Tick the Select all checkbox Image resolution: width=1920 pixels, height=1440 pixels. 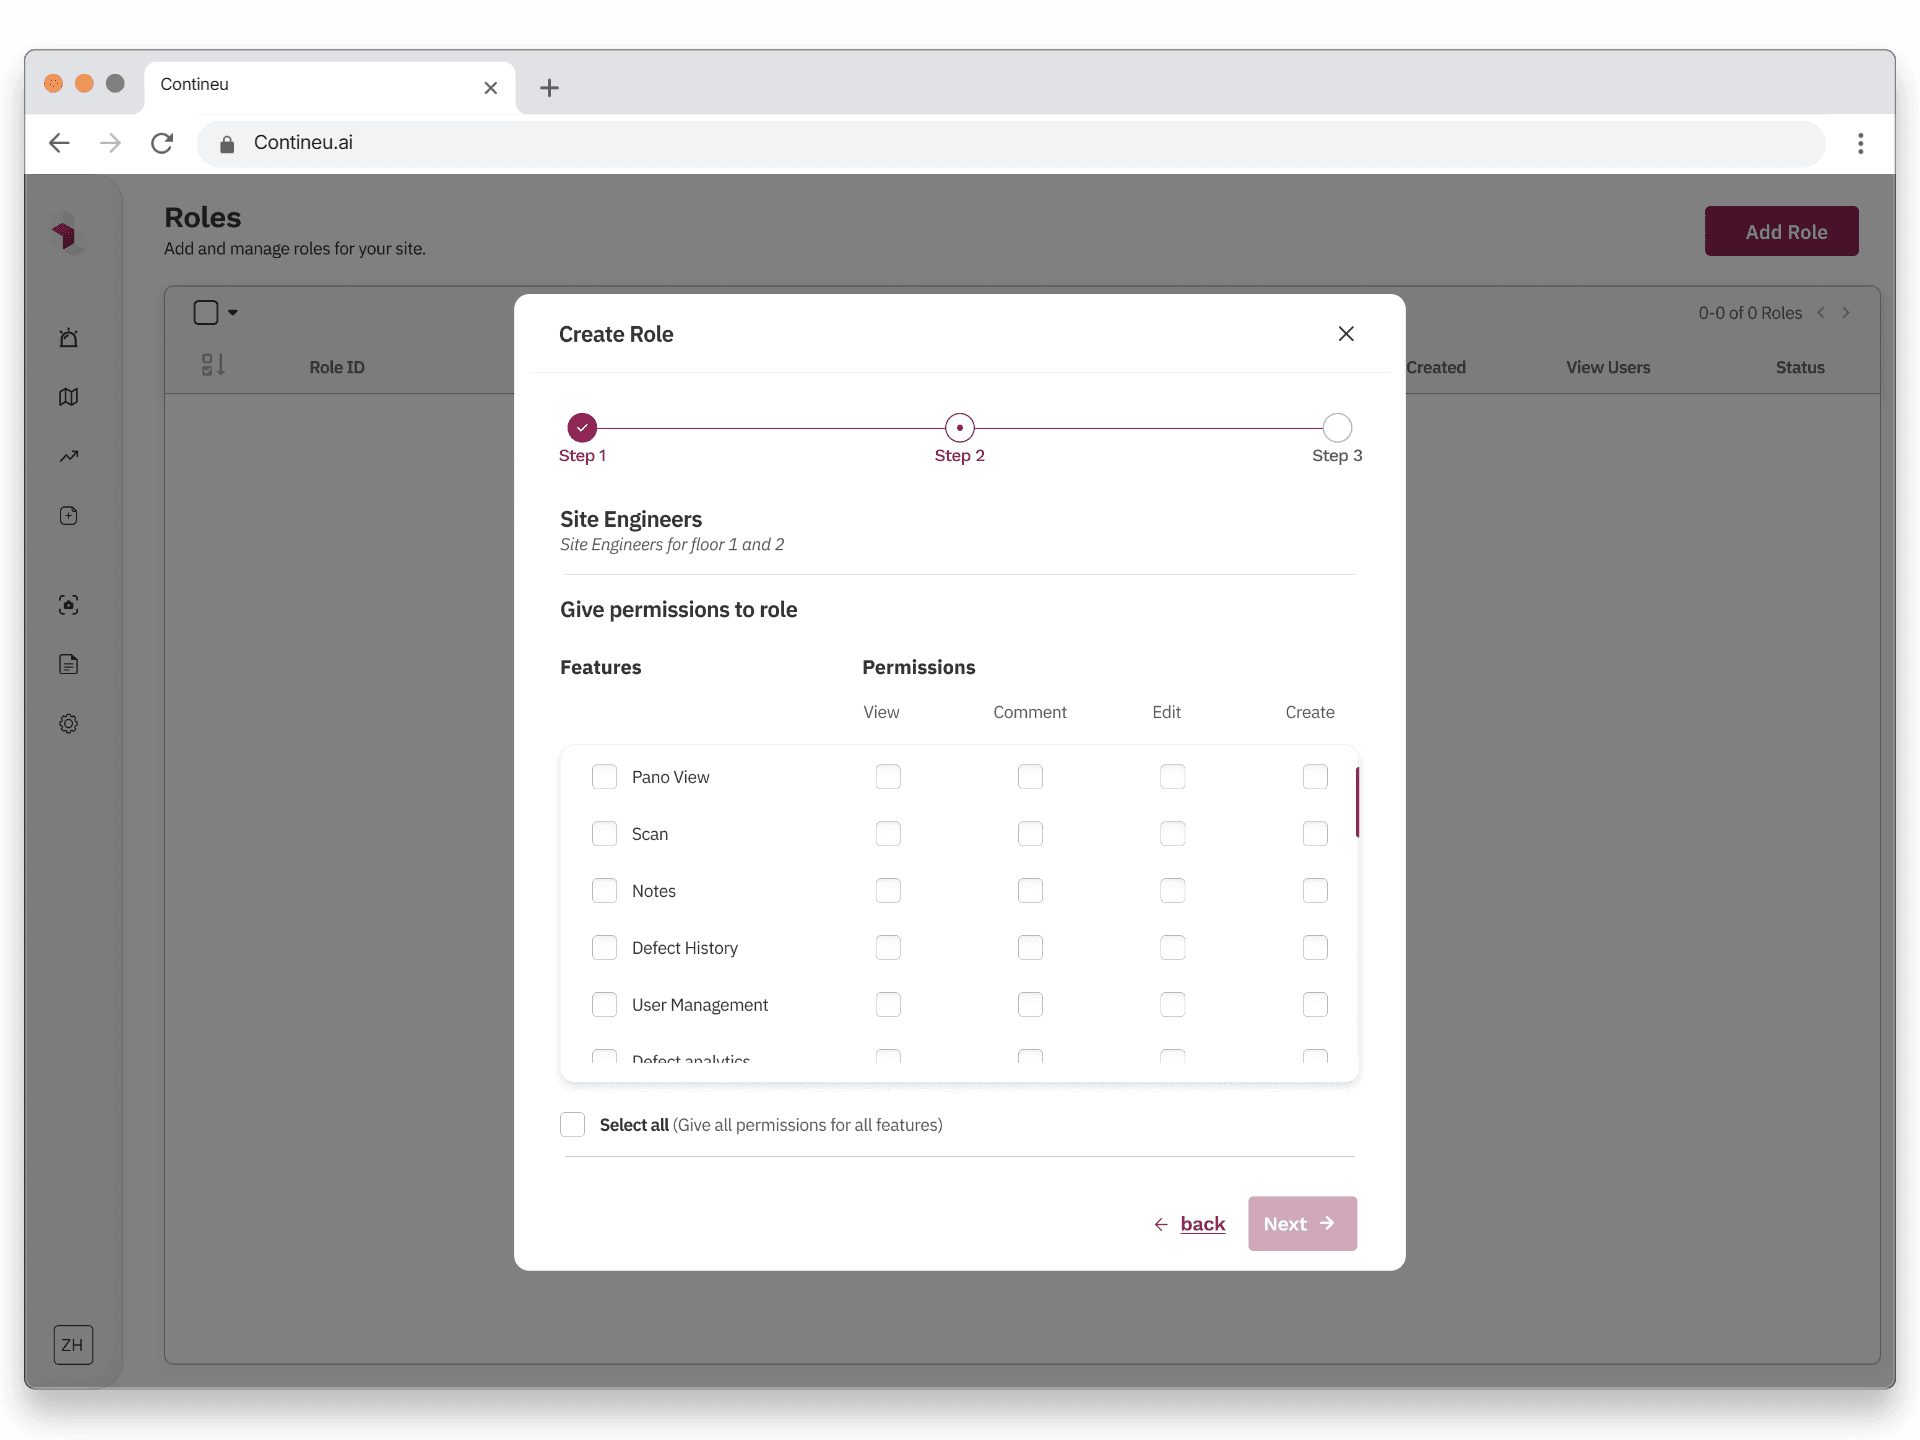[x=572, y=1125]
